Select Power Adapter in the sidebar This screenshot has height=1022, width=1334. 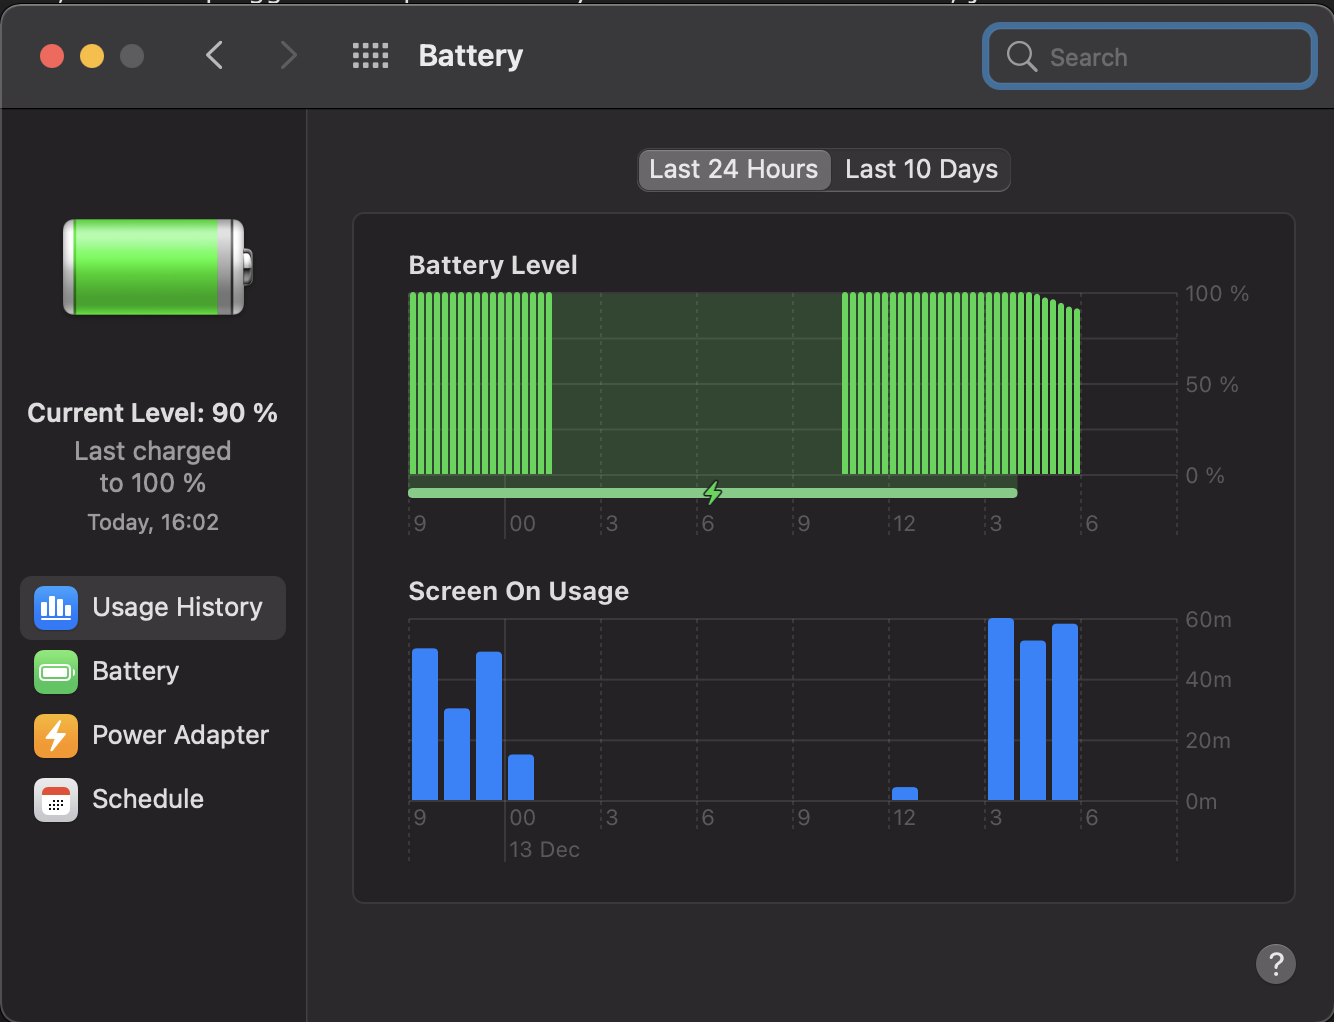point(180,736)
